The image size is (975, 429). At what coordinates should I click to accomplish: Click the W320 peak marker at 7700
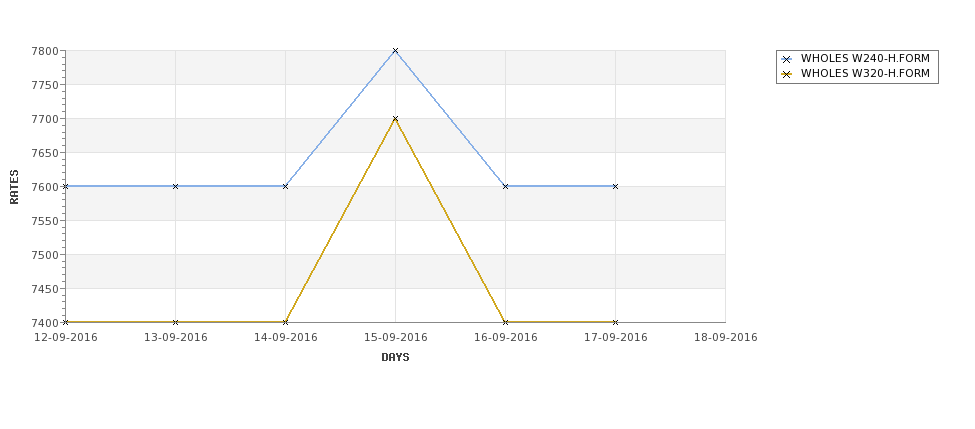395,119
